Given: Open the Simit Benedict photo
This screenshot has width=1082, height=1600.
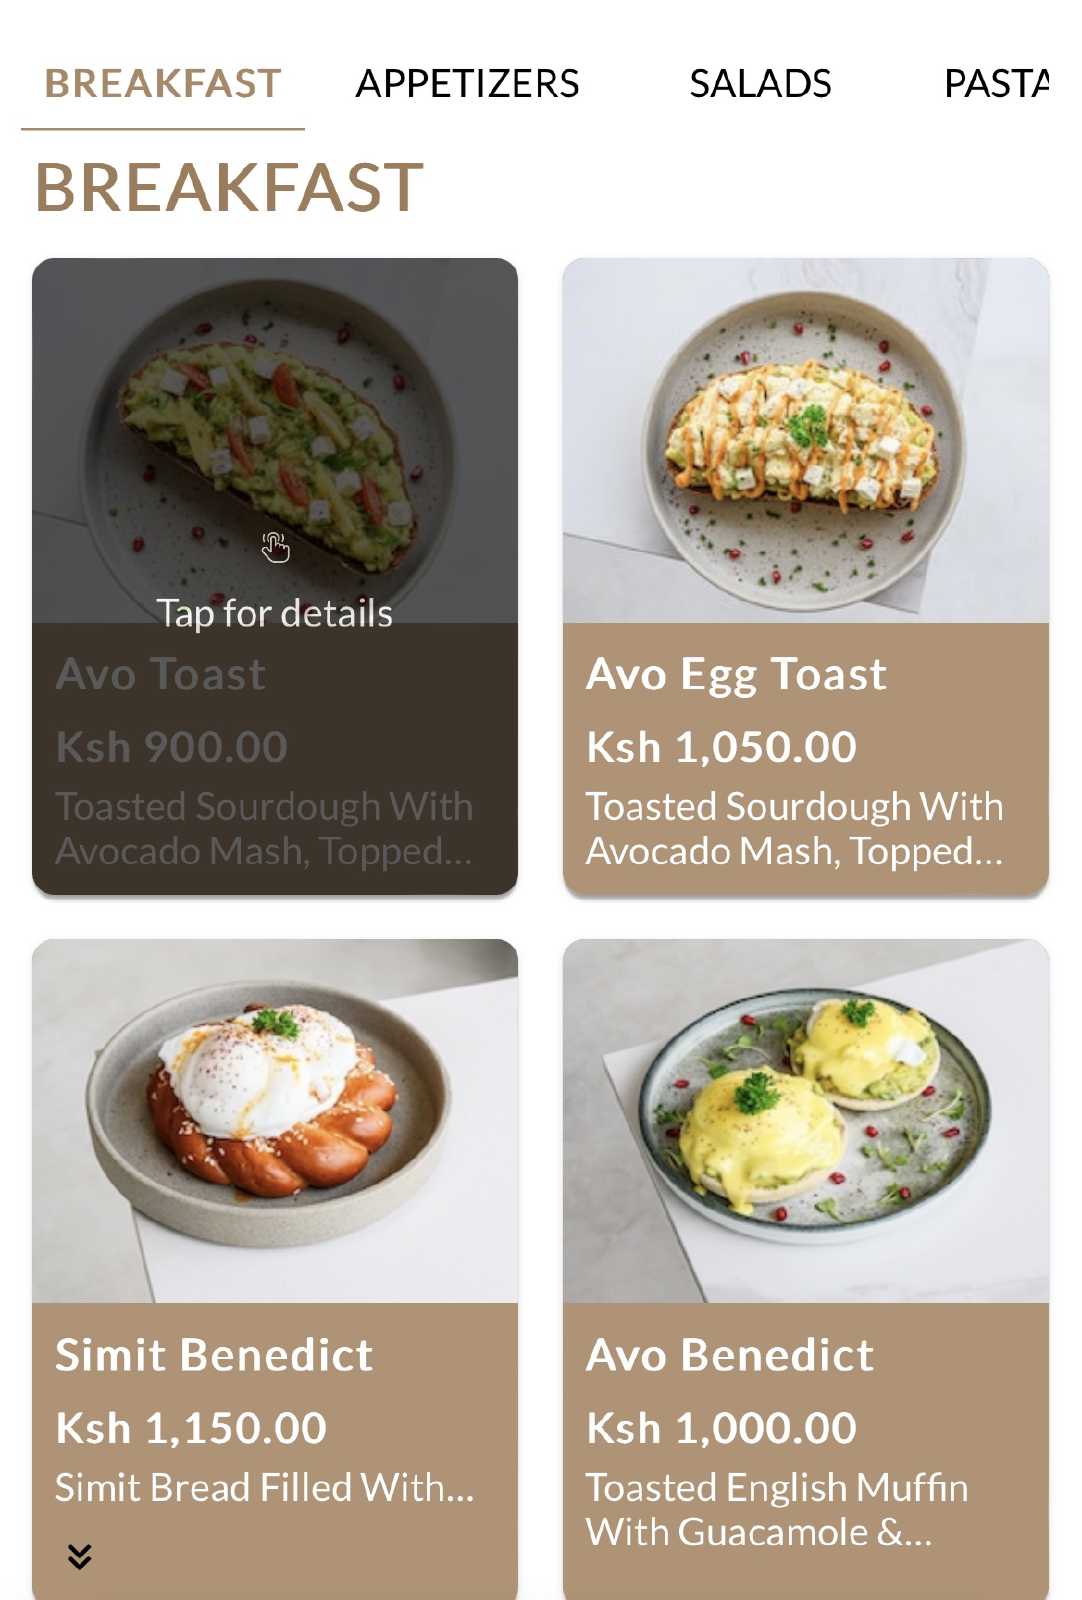Looking at the screenshot, I should [x=275, y=1121].
